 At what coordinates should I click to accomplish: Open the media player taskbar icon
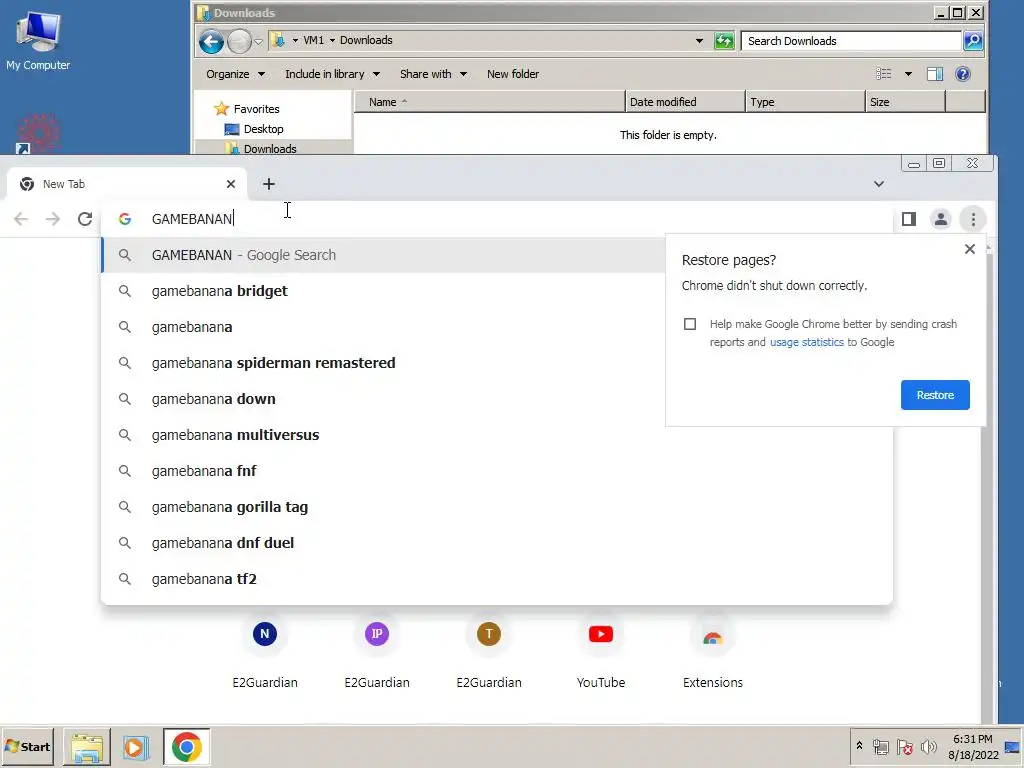coord(136,746)
